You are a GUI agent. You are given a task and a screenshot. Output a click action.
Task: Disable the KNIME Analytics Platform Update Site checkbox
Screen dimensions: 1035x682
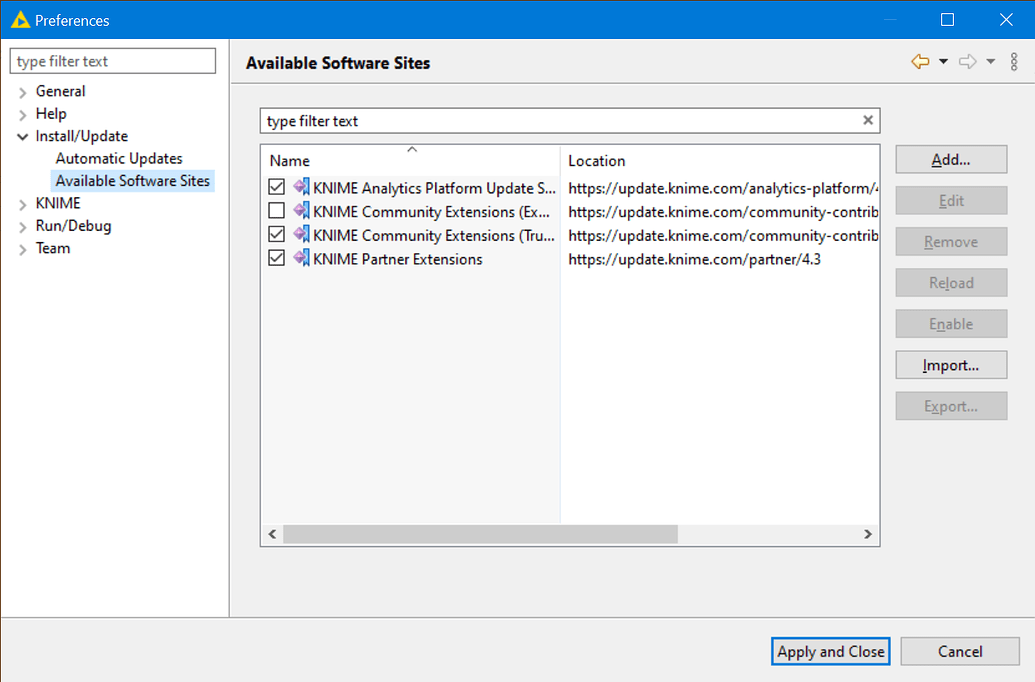(x=275, y=187)
